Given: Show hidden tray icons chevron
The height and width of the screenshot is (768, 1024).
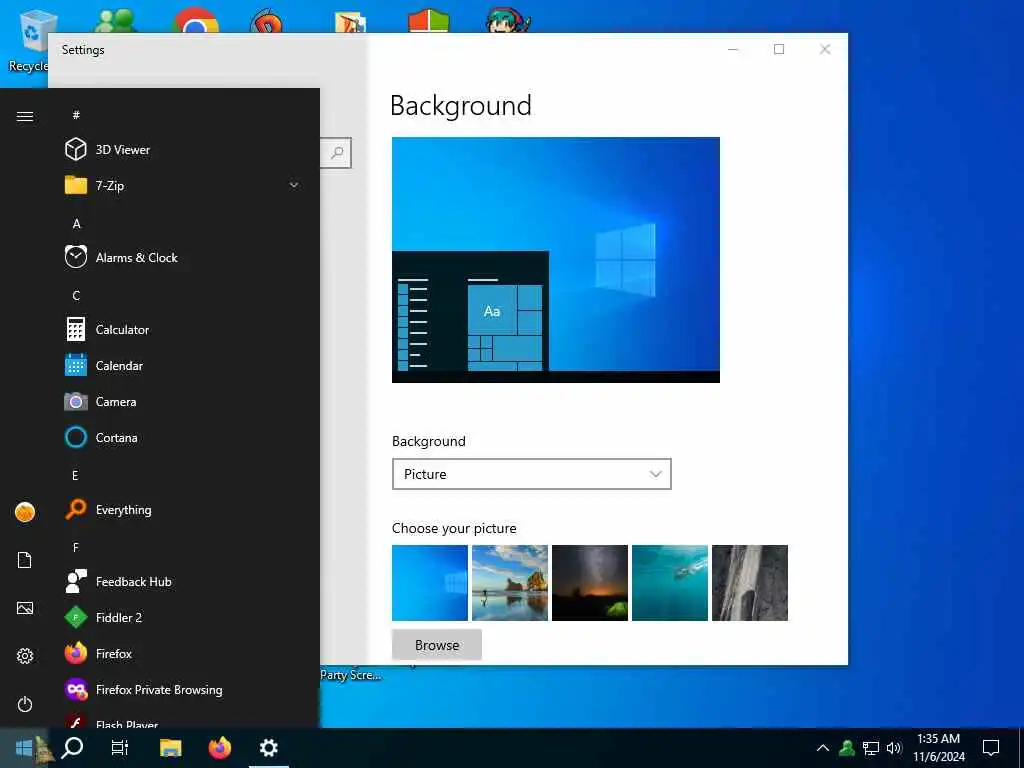Looking at the screenshot, I should 823,748.
